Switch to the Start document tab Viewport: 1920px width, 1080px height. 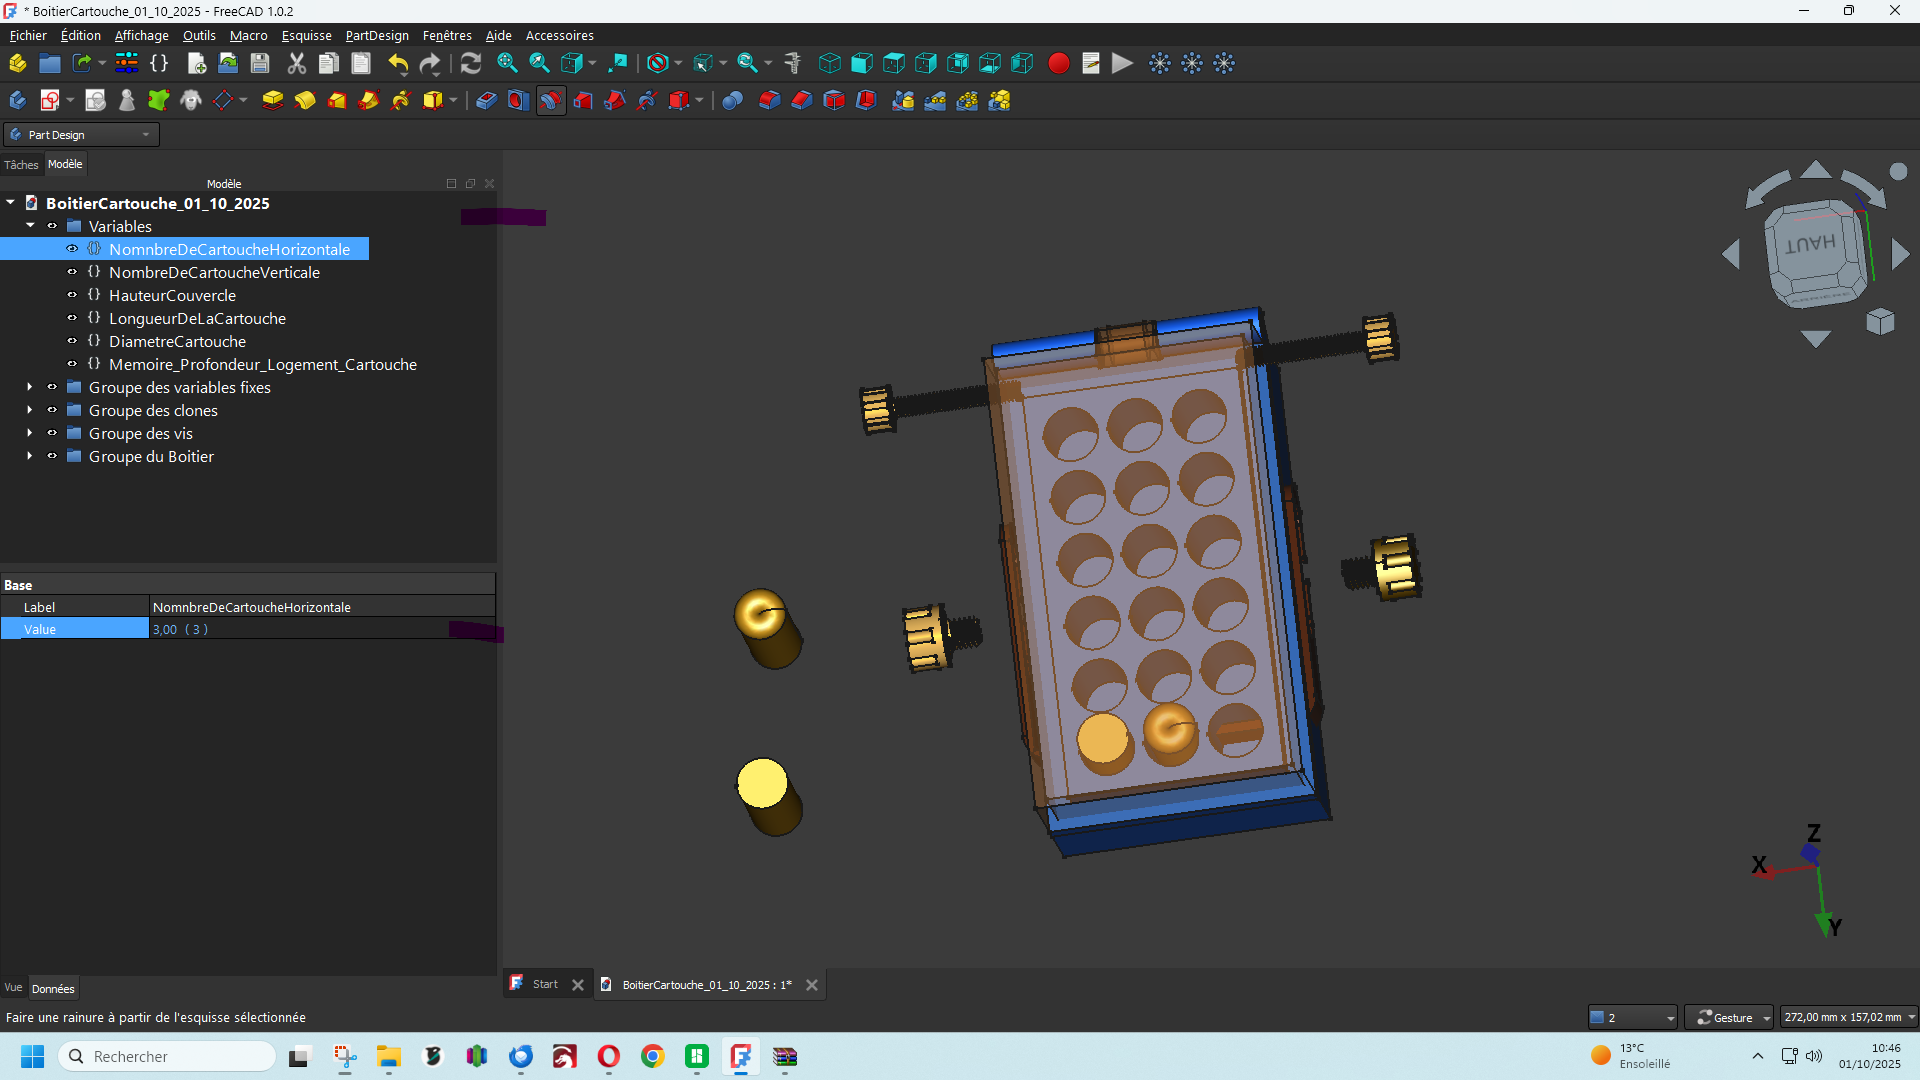coord(544,984)
